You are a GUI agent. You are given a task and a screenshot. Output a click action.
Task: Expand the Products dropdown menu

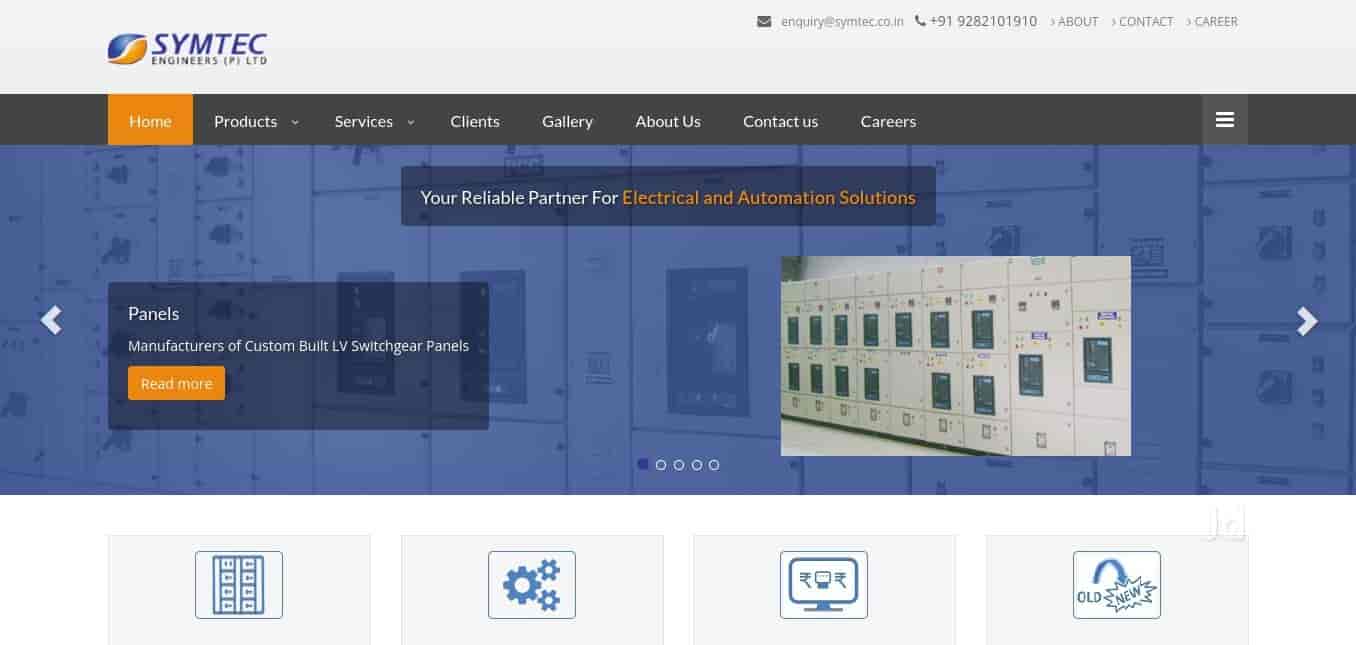coord(255,121)
